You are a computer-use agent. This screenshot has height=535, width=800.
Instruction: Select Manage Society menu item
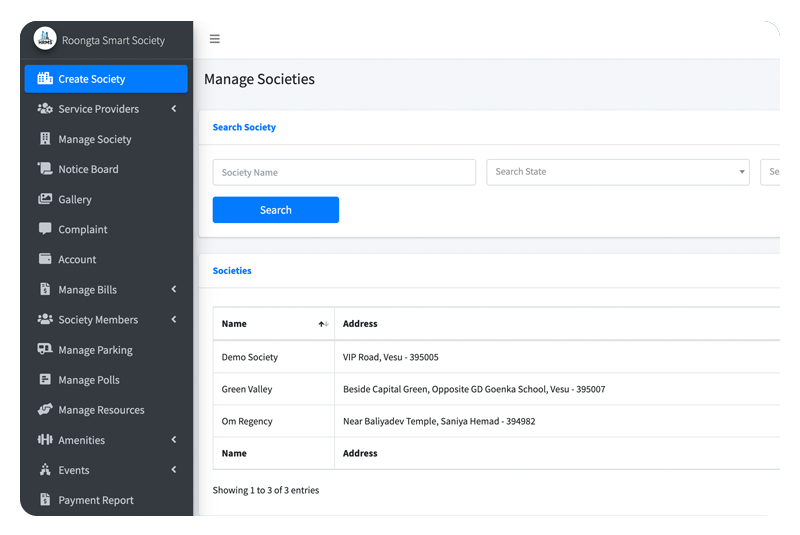tap(95, 140)
